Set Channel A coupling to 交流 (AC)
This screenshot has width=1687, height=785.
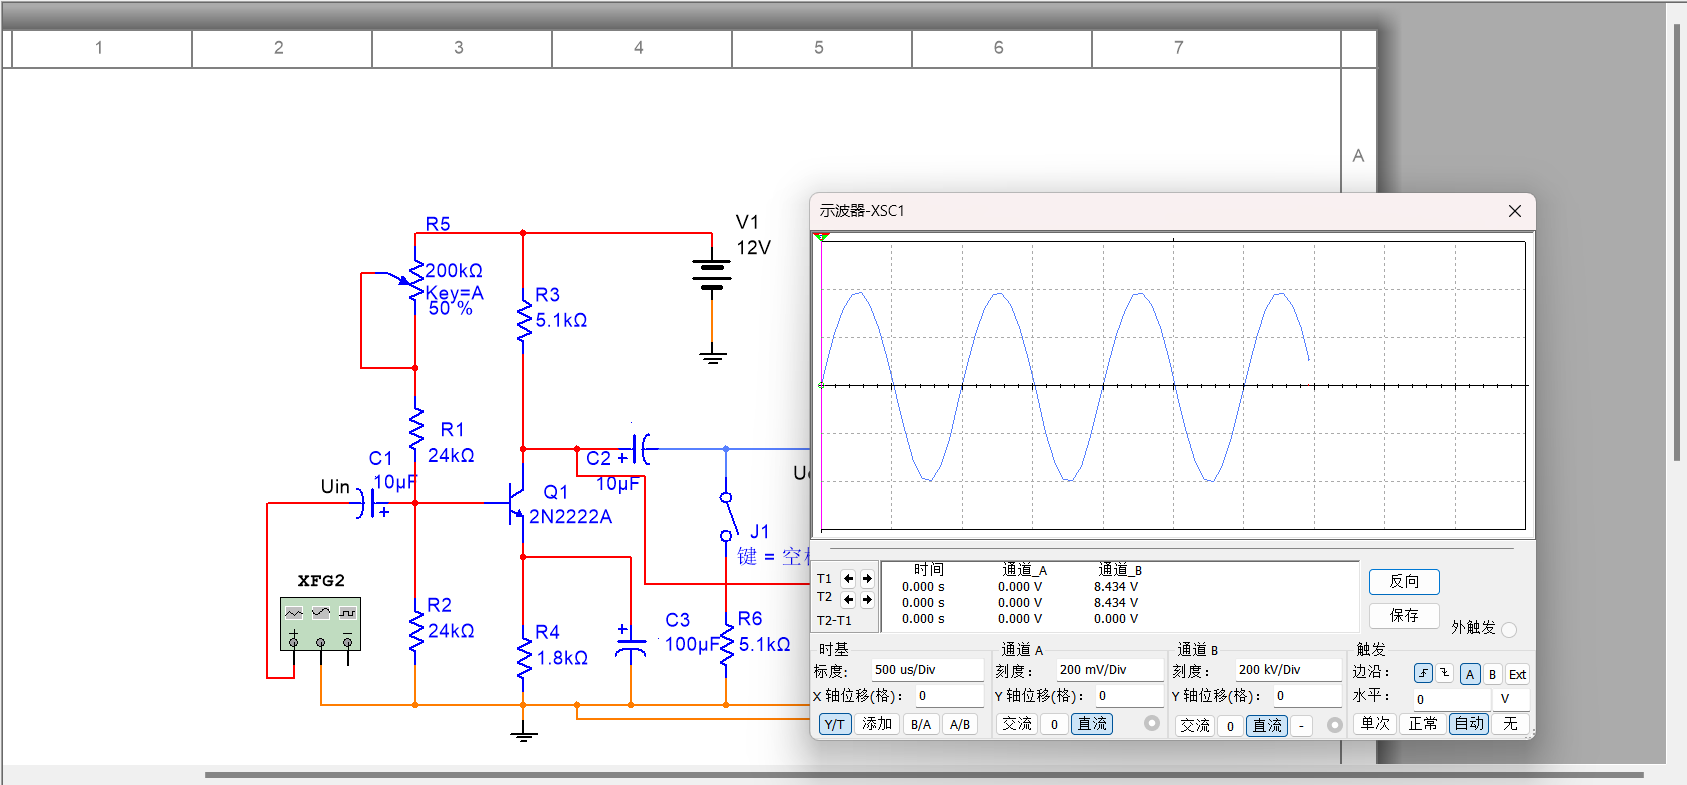pos(1017,724)
